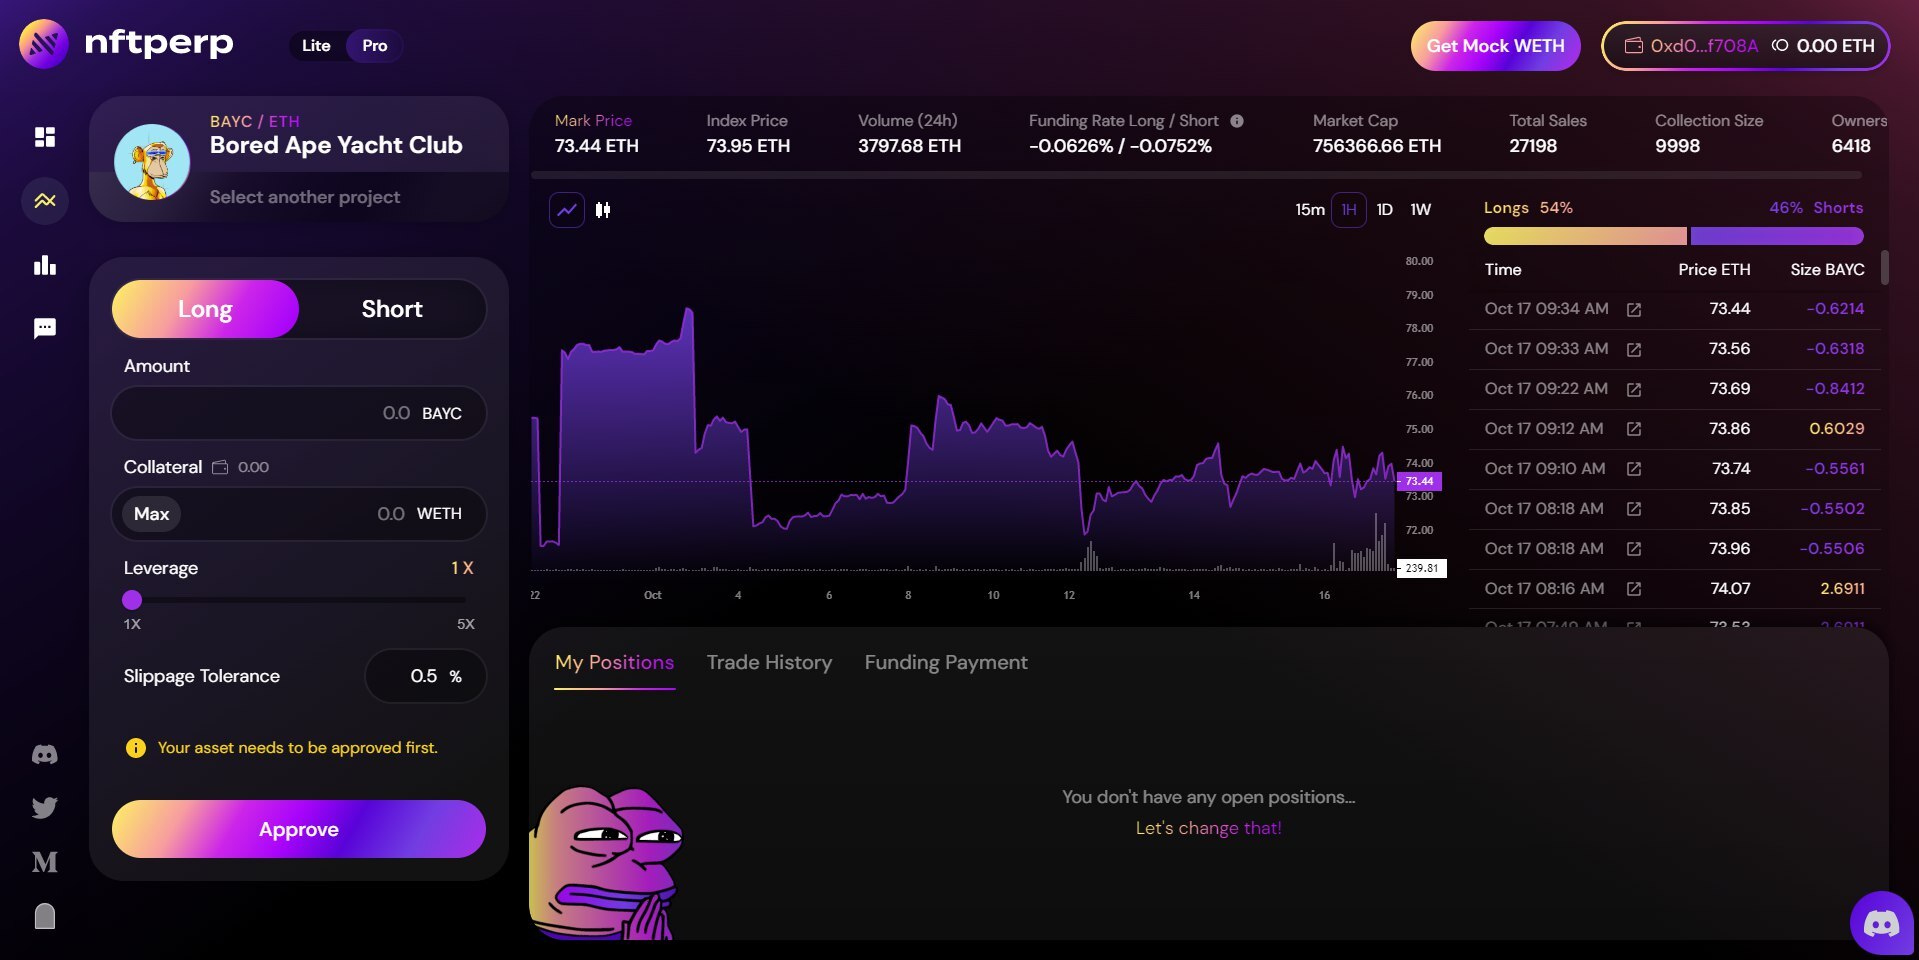The height and width of the screenshot is (960, 1919).
Task: Show funding rate info tooltip icon
Action: (x=1237, y=121)
